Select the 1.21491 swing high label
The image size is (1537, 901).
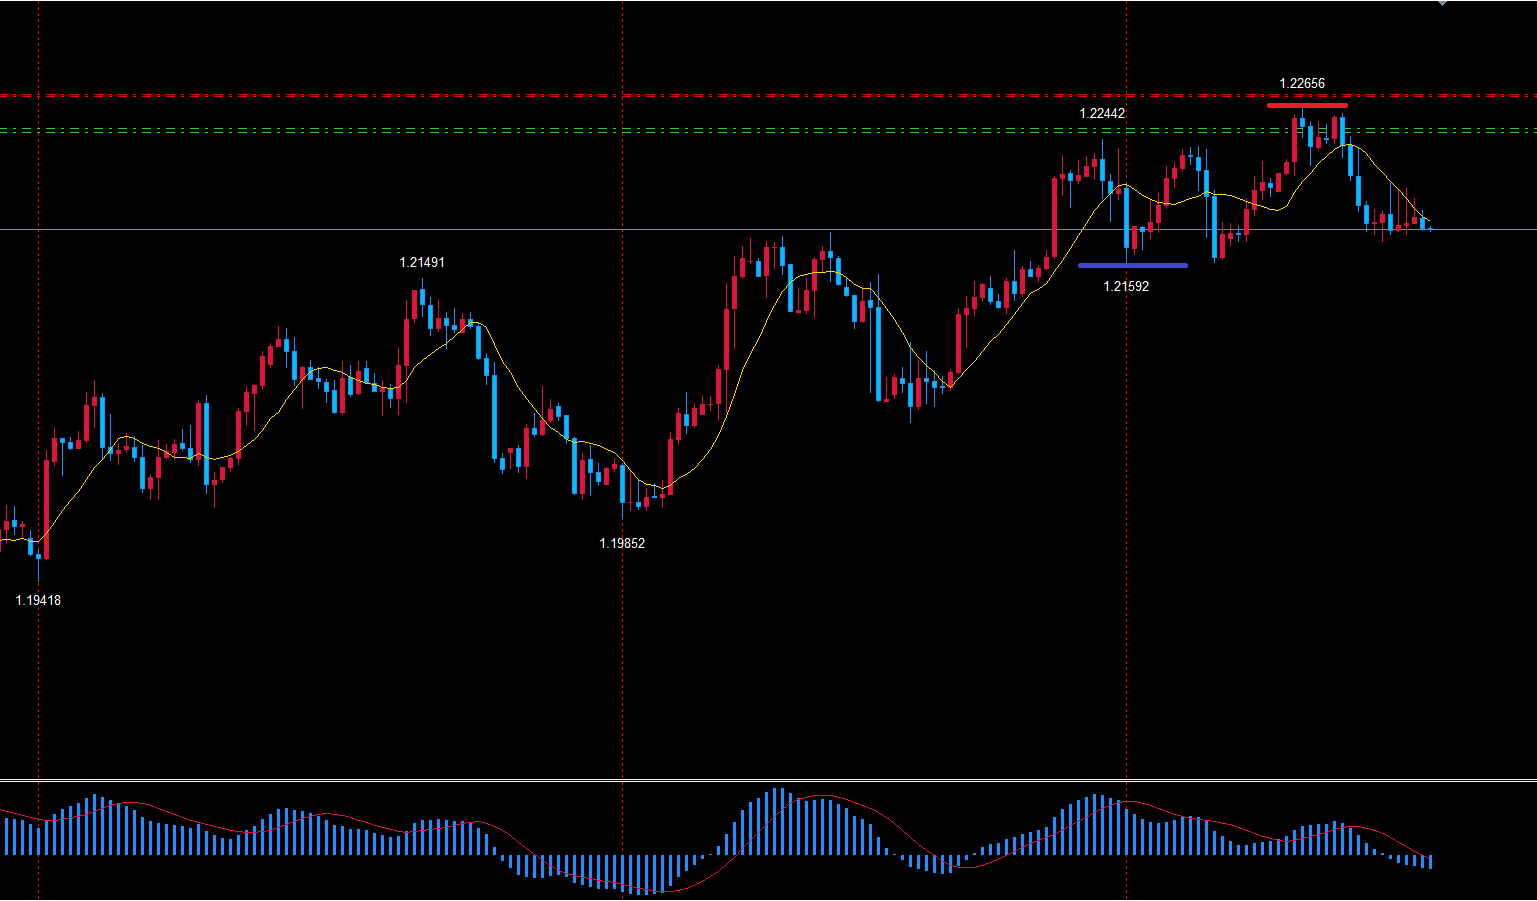click(x=421, y=263)
